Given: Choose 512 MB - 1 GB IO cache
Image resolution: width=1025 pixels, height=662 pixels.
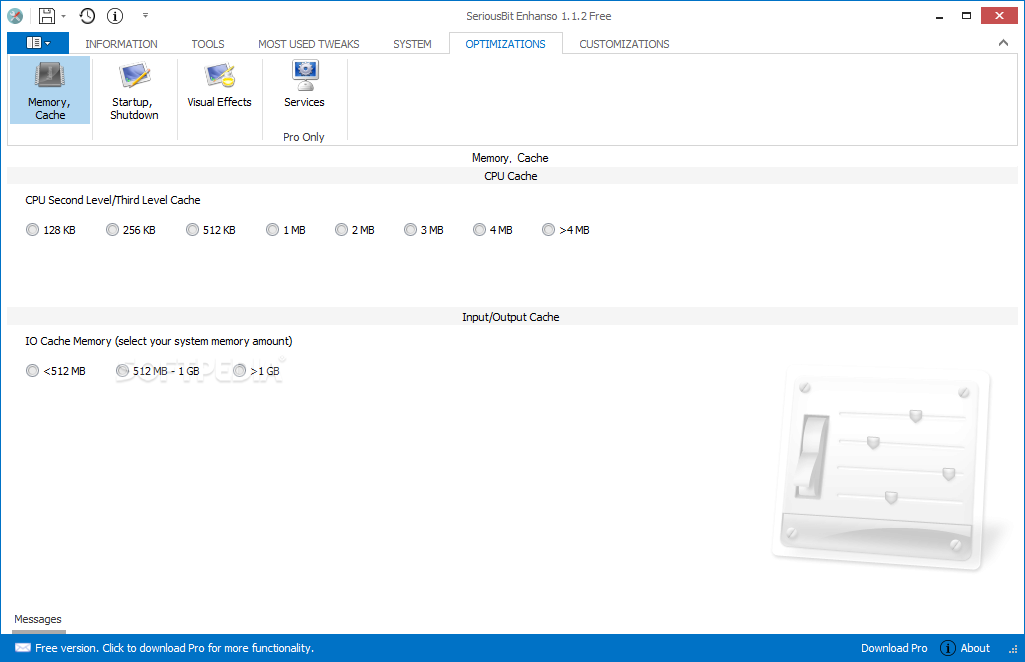Looking at the screenshot, I should click(x=158, y=371).
